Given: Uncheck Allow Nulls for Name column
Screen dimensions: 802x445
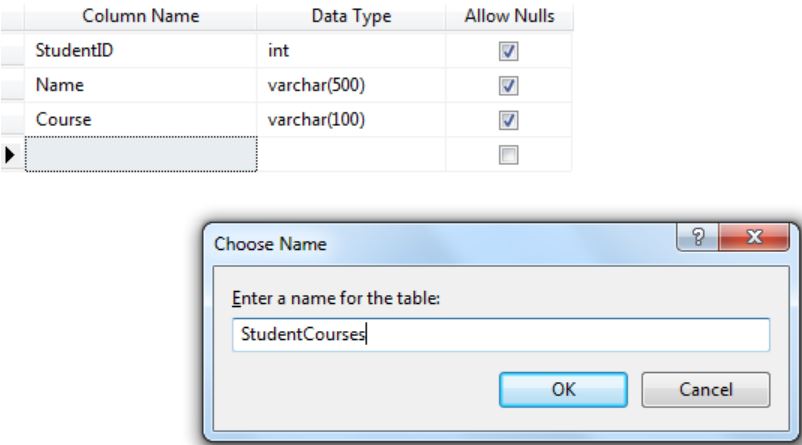Looking at the screenshot, I should click(508, 85).
